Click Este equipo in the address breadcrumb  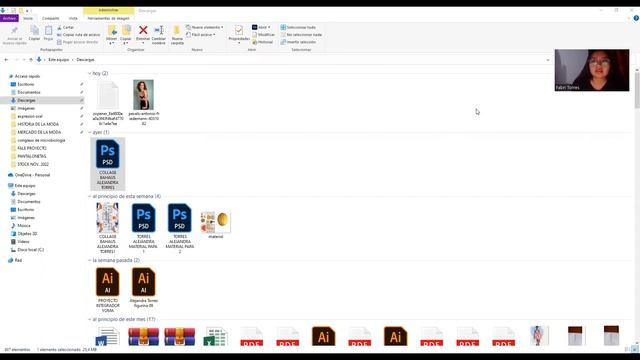click(x=59, y=60)
